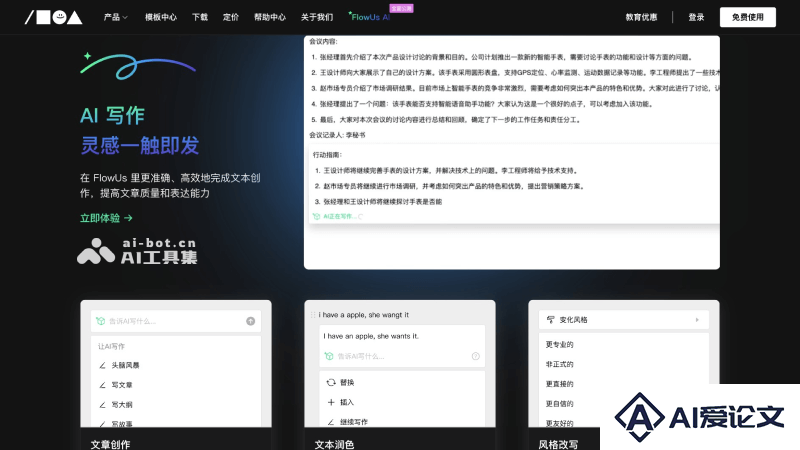Click the 变化风格 menu row
Screen dimensions: 800x450
623,320
